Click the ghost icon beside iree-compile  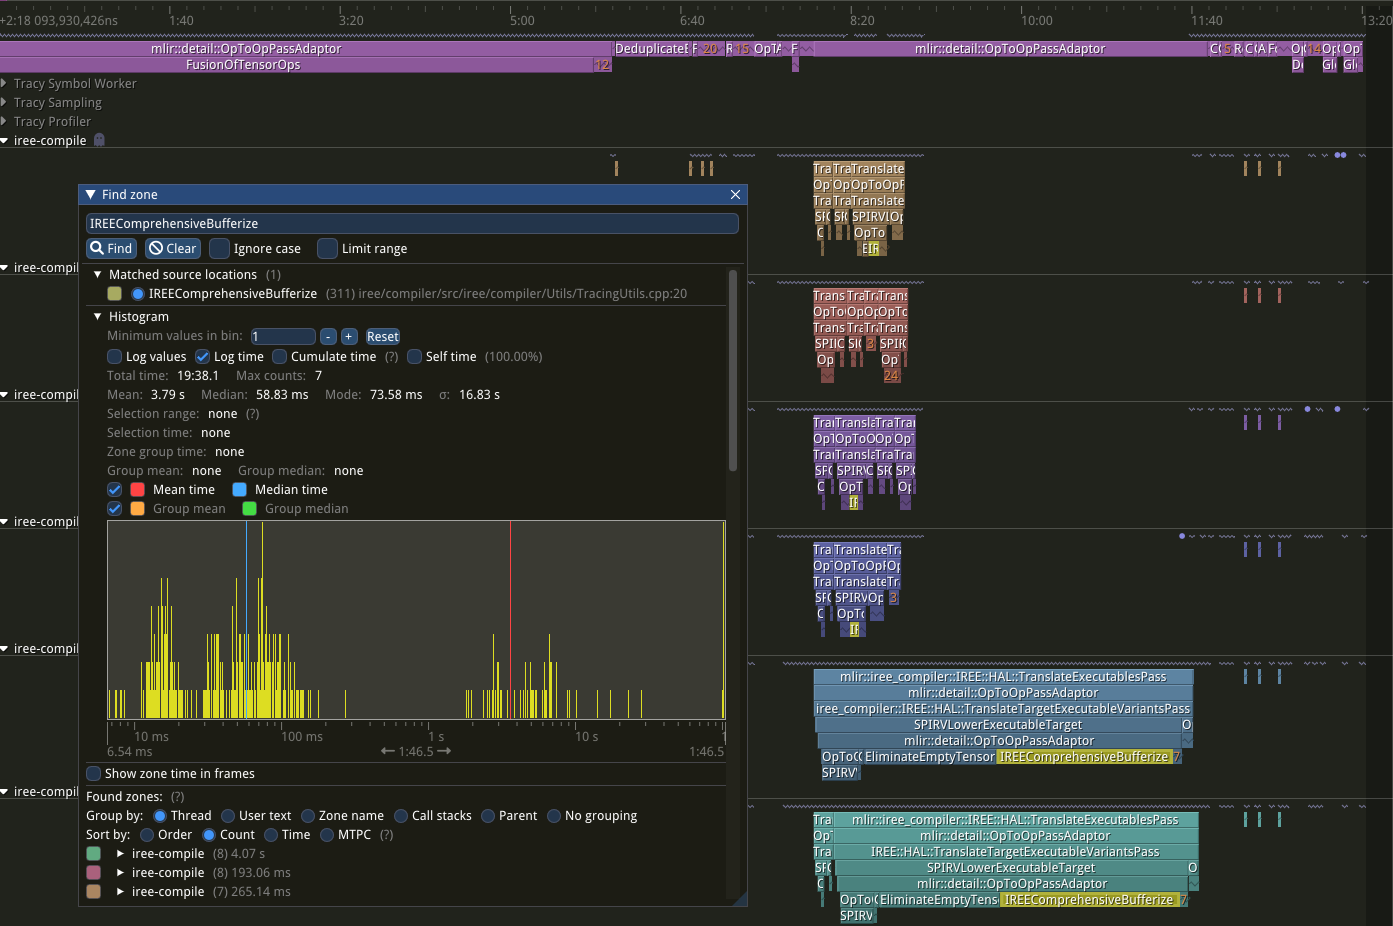(x=99, y=140)
